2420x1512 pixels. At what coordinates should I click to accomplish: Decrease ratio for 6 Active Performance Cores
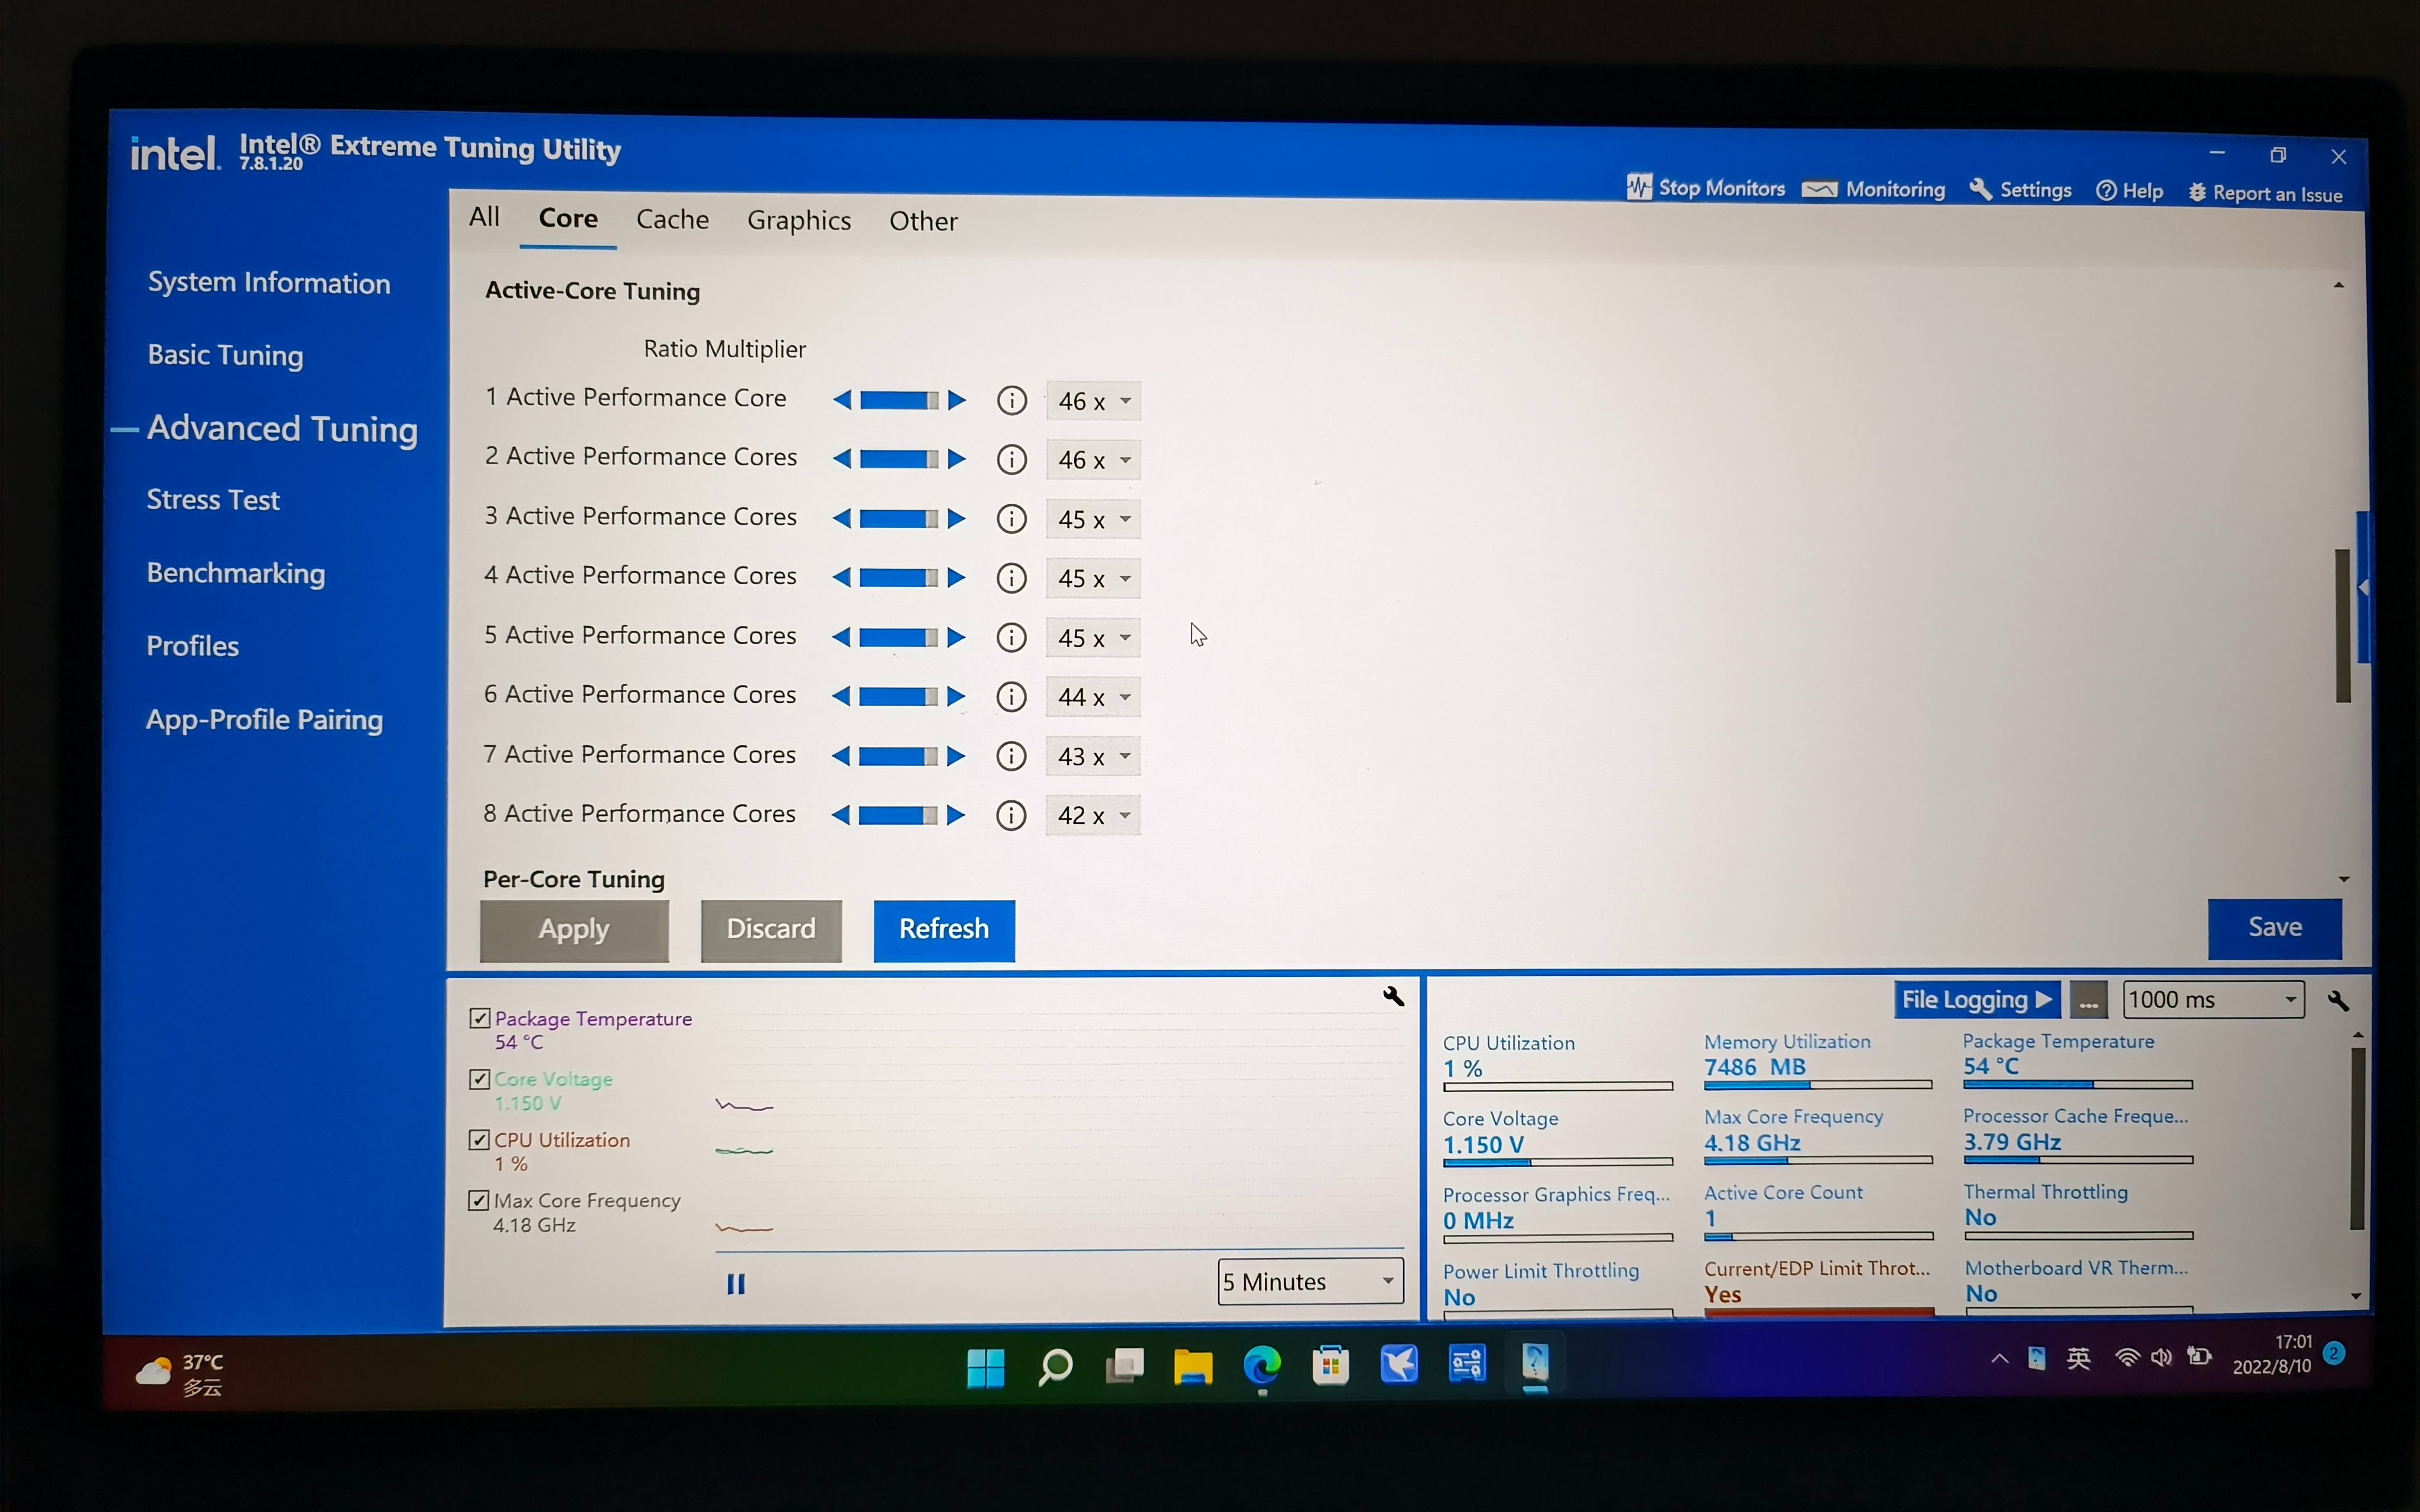tap(841, 696)
